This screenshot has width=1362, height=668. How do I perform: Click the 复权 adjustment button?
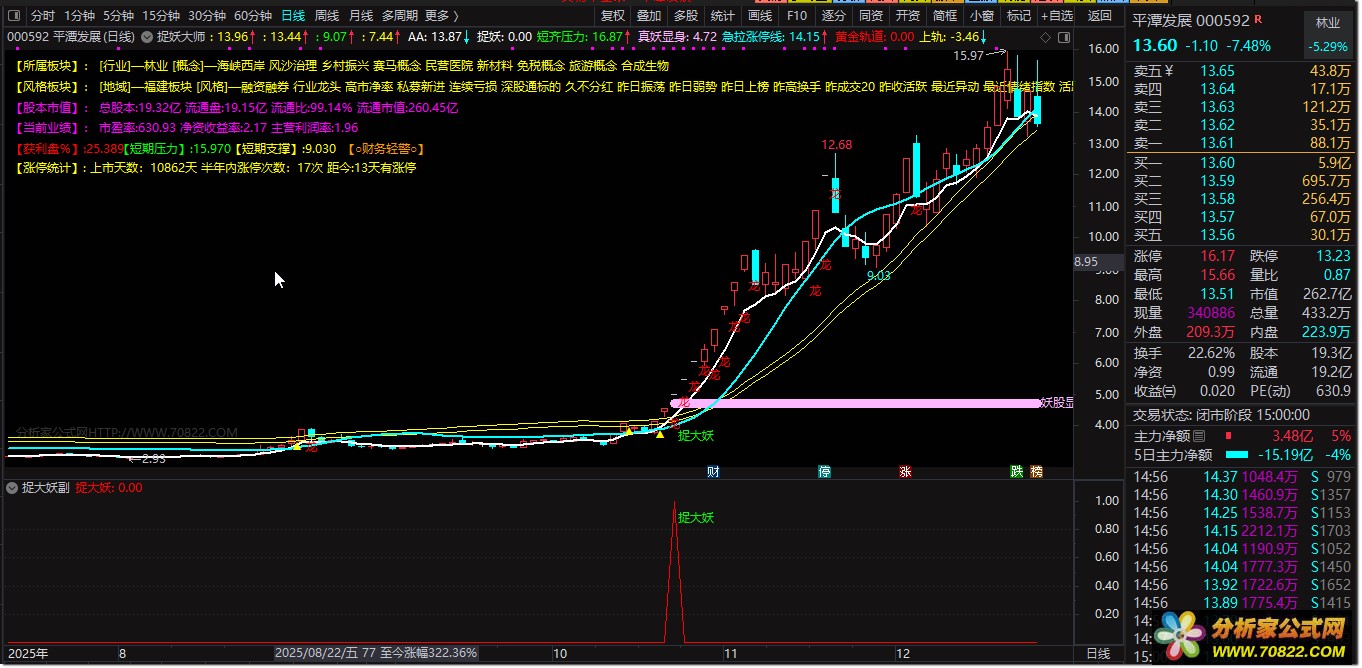point(613,16)
